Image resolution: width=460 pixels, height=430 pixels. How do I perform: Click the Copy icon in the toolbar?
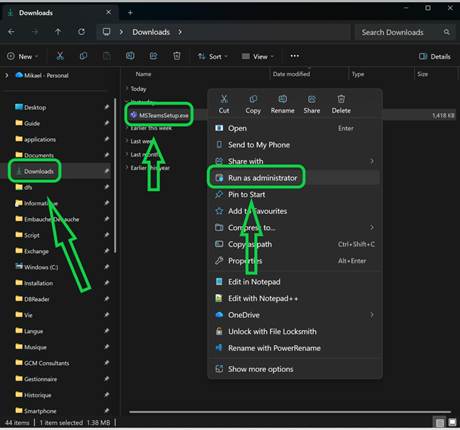(x=83, y=56)
